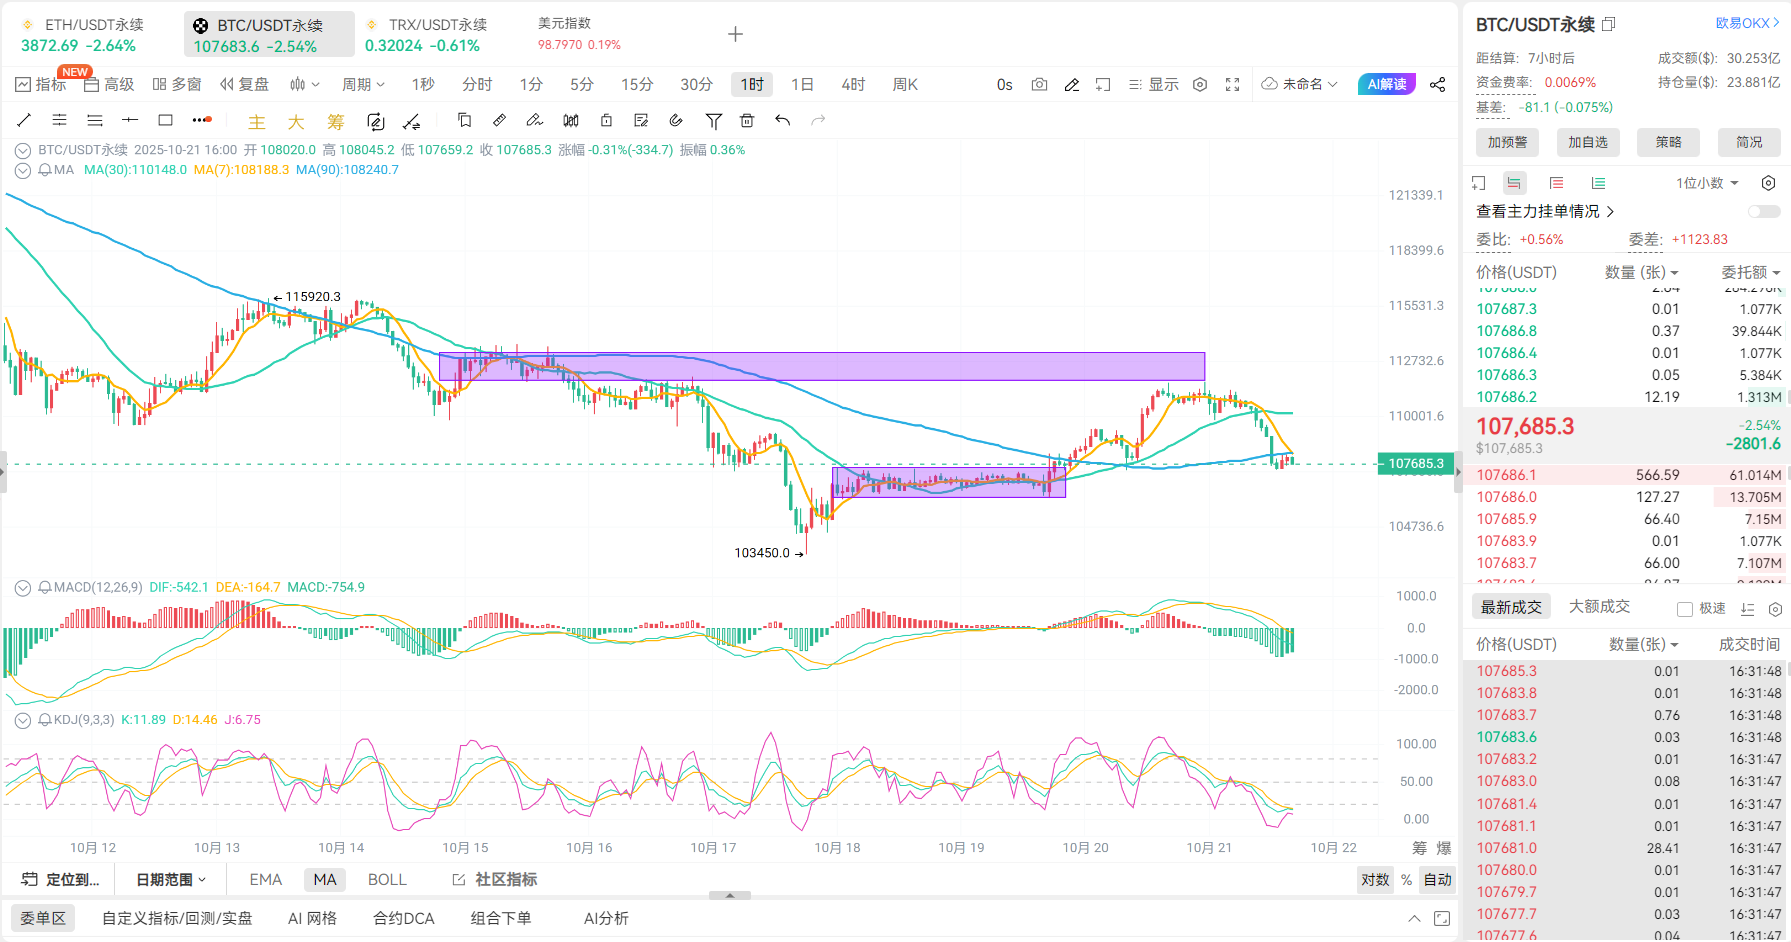
Task: Click the AI解读 button
Action: click(1386, 85)
